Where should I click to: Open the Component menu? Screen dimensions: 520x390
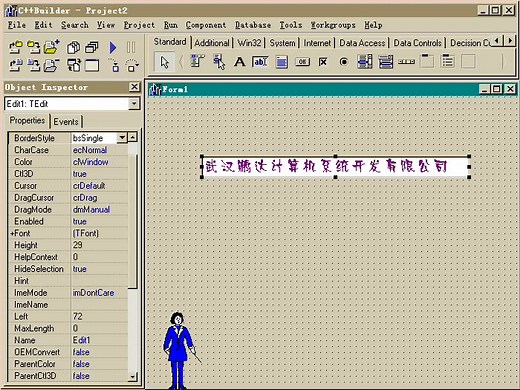[206, 25]
